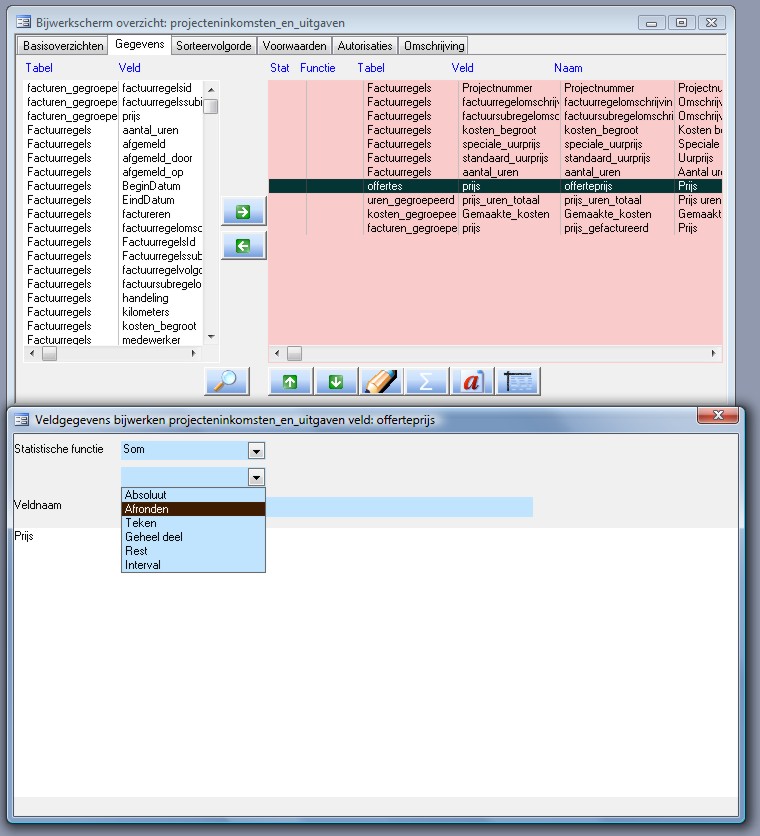Select Projectnummer row in right list
Viewport: 760px width, 836px height.
pyautogui.click(x=495, y=88)
